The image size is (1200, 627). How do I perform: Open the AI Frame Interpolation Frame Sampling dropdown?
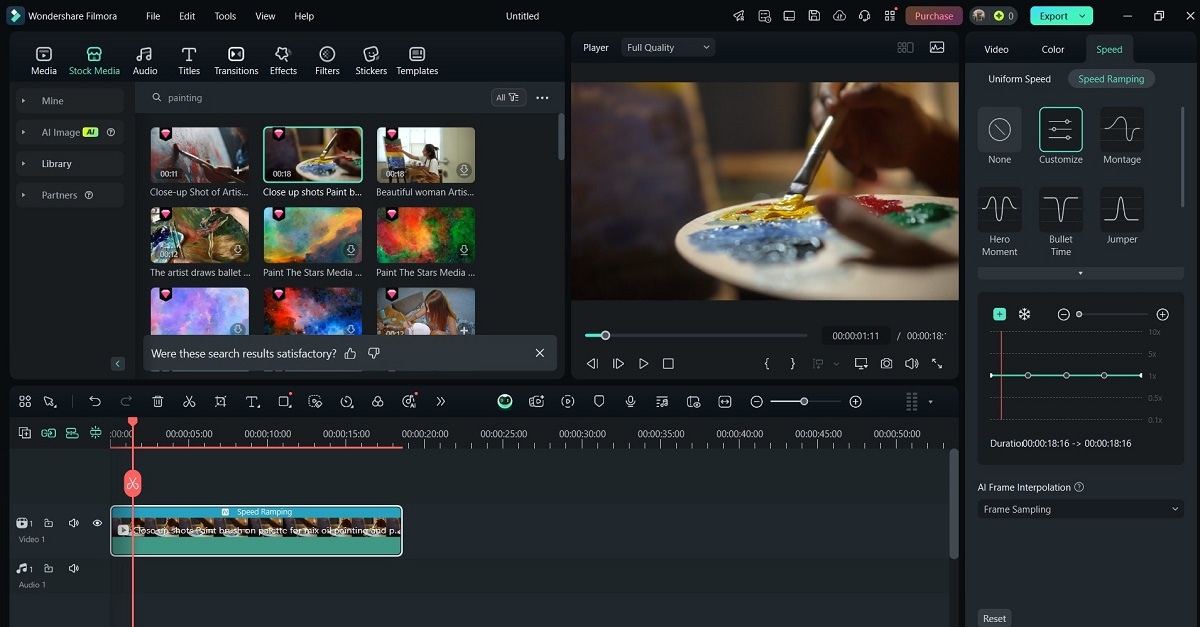(1079, 509)
